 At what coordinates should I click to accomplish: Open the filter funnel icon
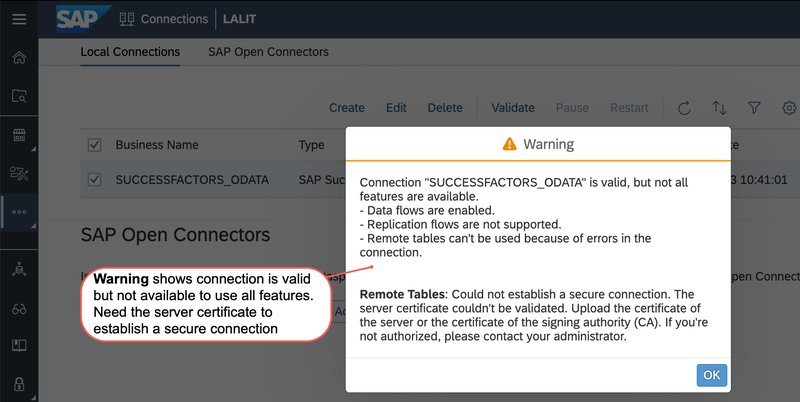pyautogui.click(x=754, y=108)
